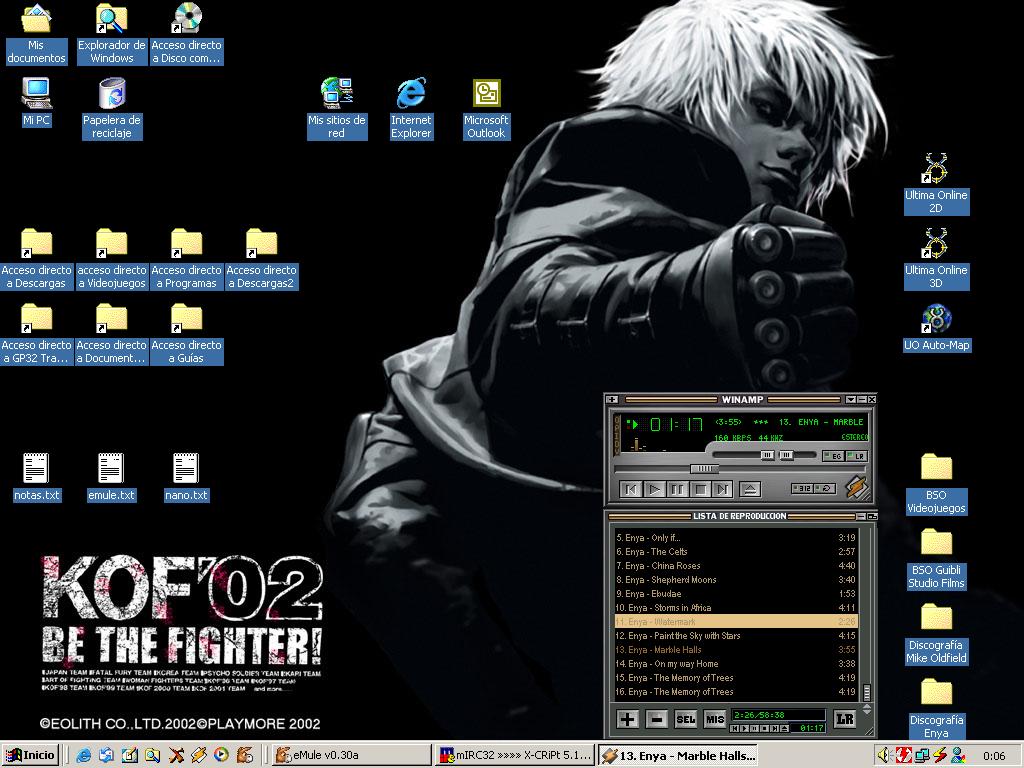Toggle the Winamp playlist (LR) button
The width and height of the screenshot is (1024, 768).
856,456
